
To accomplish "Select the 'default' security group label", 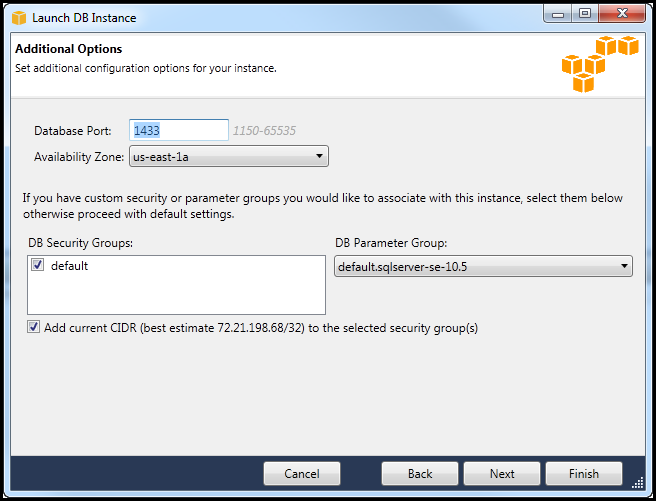I will (70, 266).
